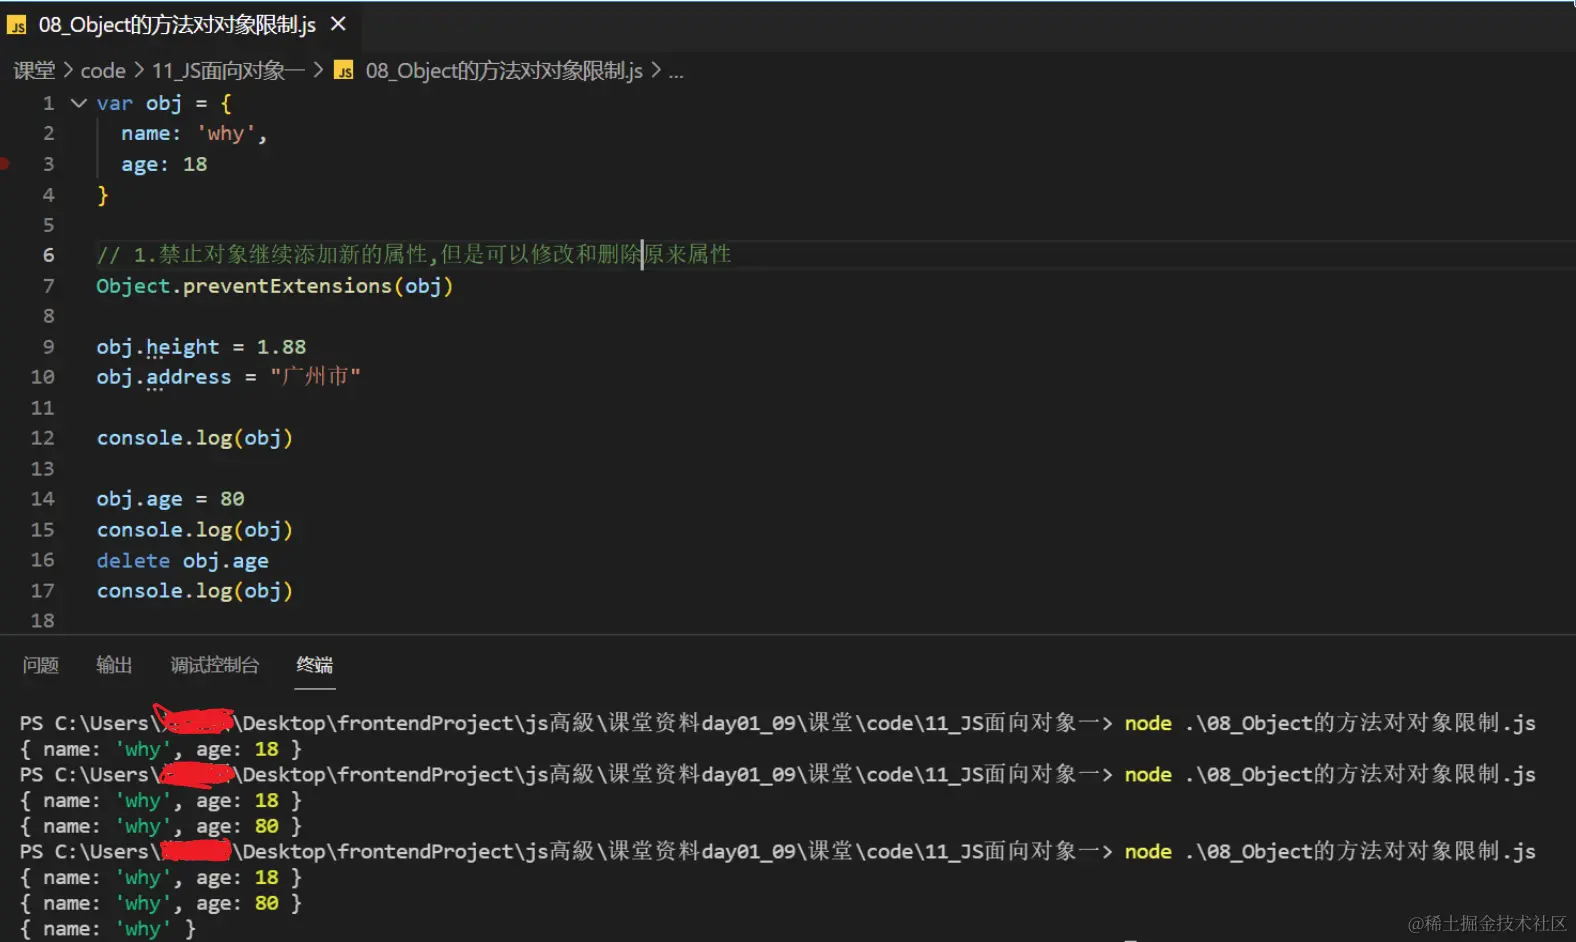Switch to the 输出 panel tab
1576x942 pixels.
tap(114, 665)
